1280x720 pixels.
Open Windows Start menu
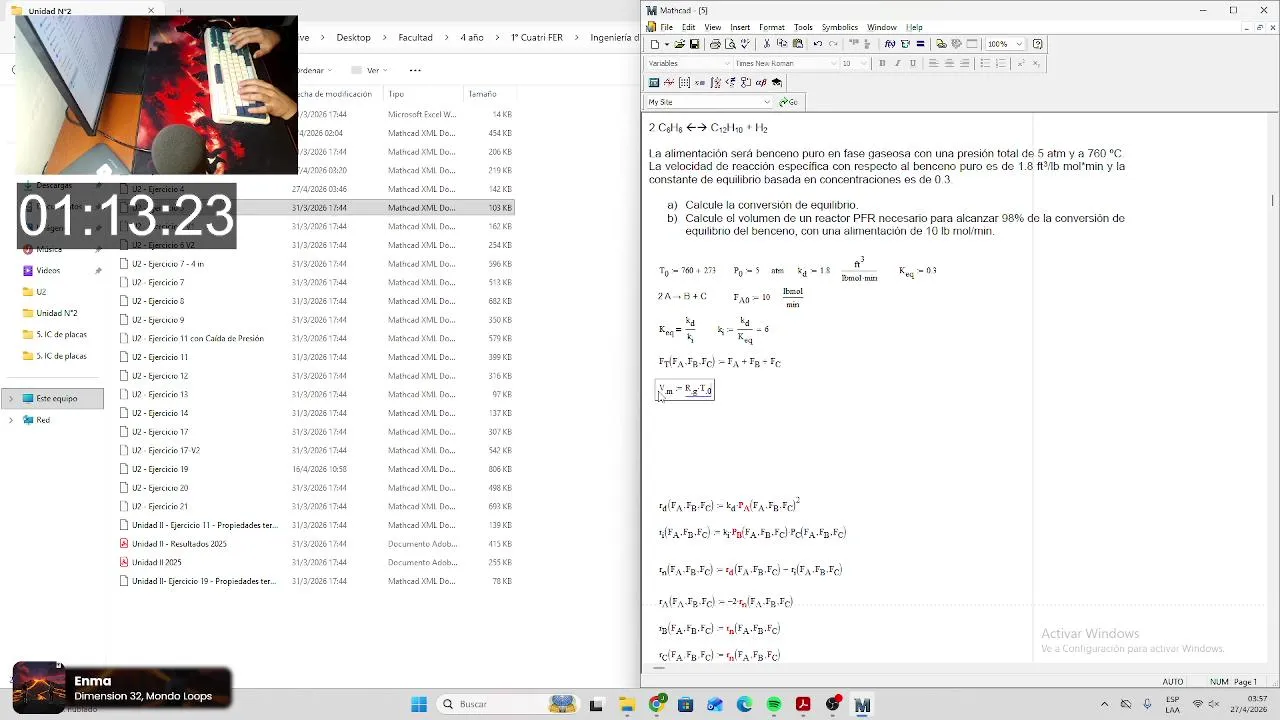(x=419, y=704)
